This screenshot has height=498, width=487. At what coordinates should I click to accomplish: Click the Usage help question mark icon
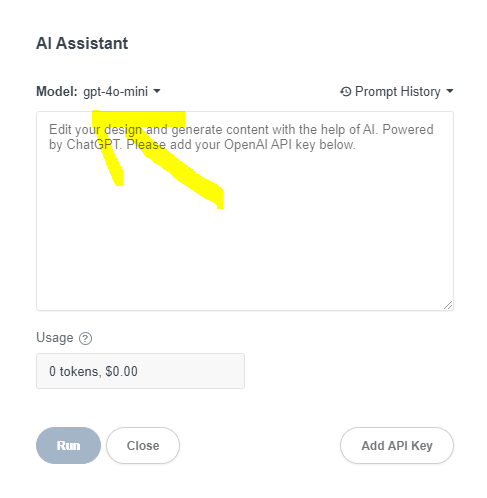pyautogui.click(x=85, y=338)
